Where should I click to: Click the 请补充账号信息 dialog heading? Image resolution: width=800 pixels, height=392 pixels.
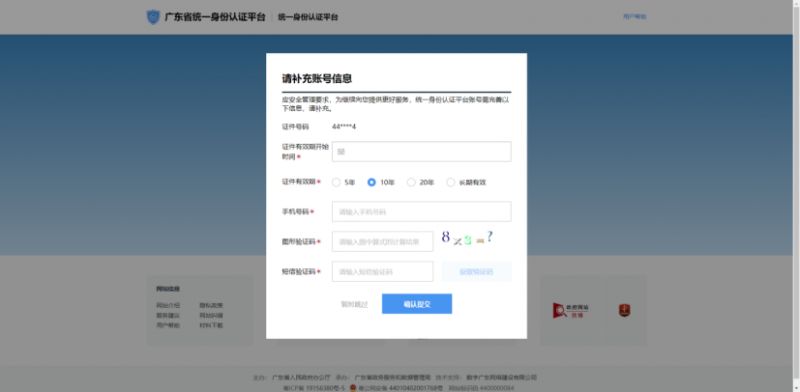(x=317, y=79)
